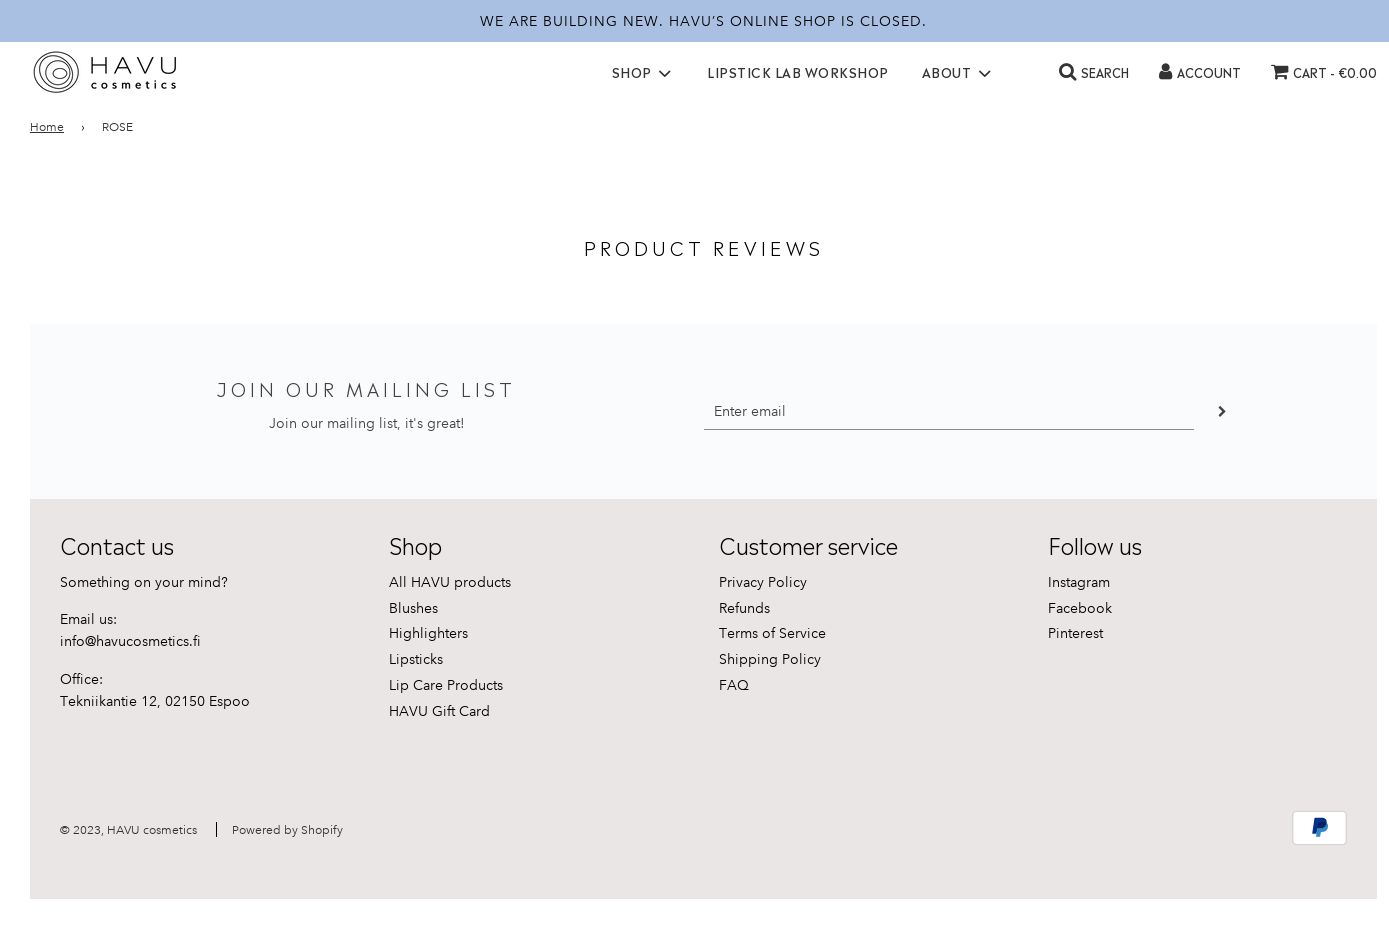Open Terms of Service link
Screen dimensions: 1389x949
tap(772, 633)
